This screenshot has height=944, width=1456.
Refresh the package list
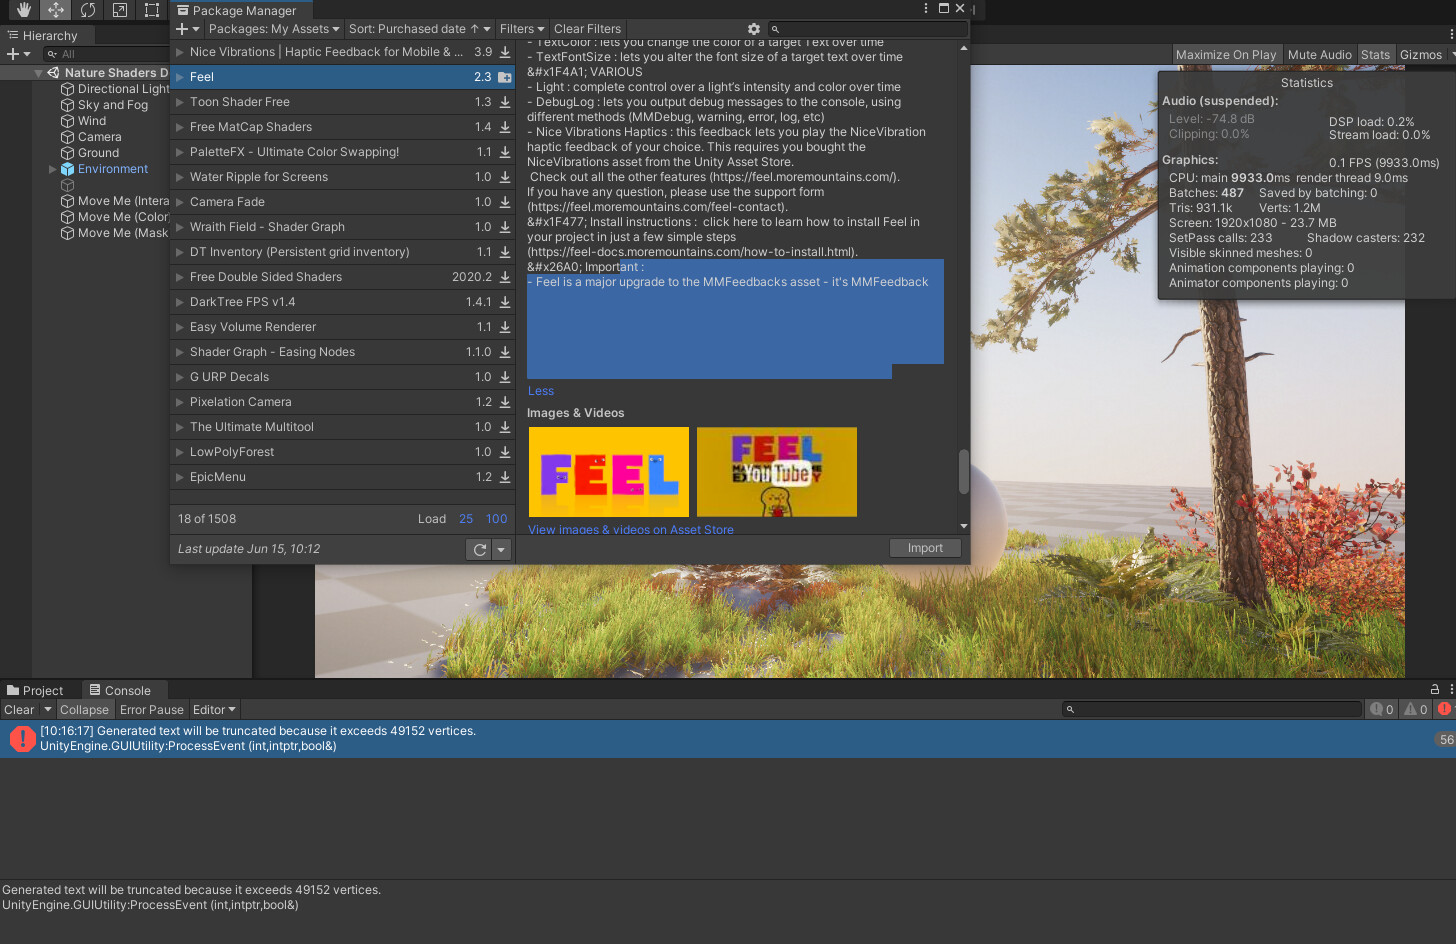click(x=478, y=549)
